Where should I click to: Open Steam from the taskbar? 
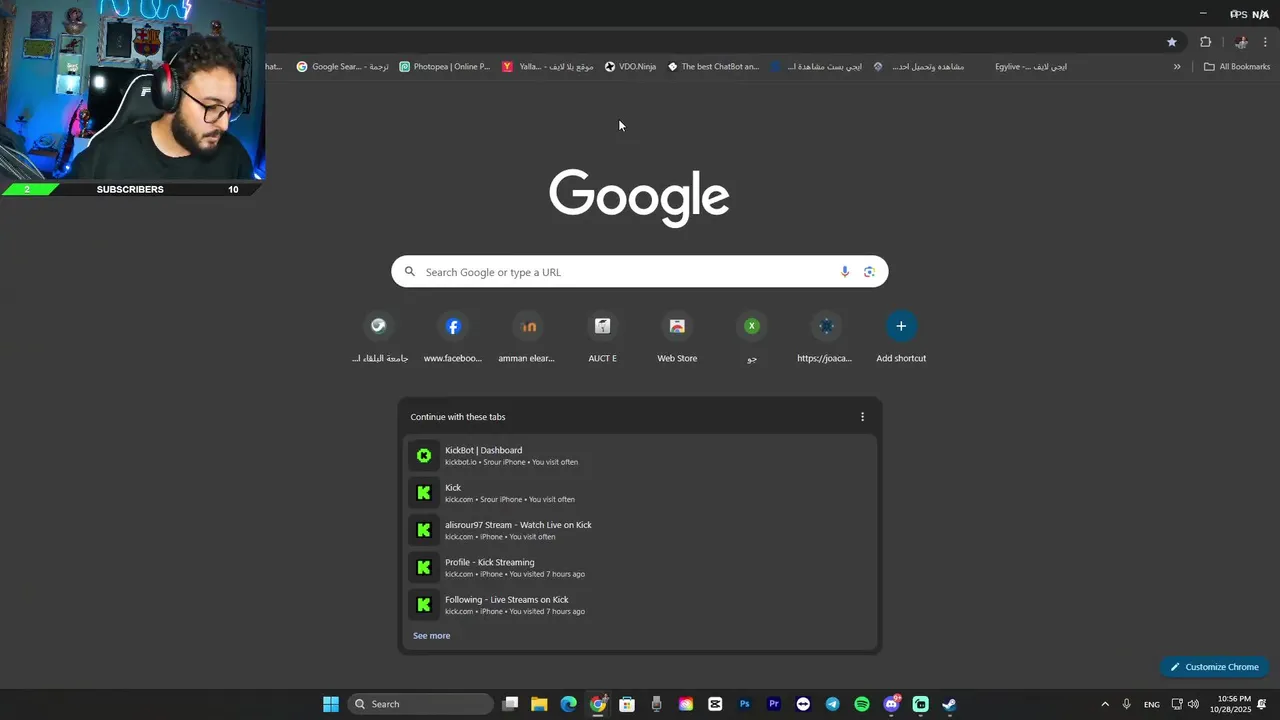[x=949, y=704]
